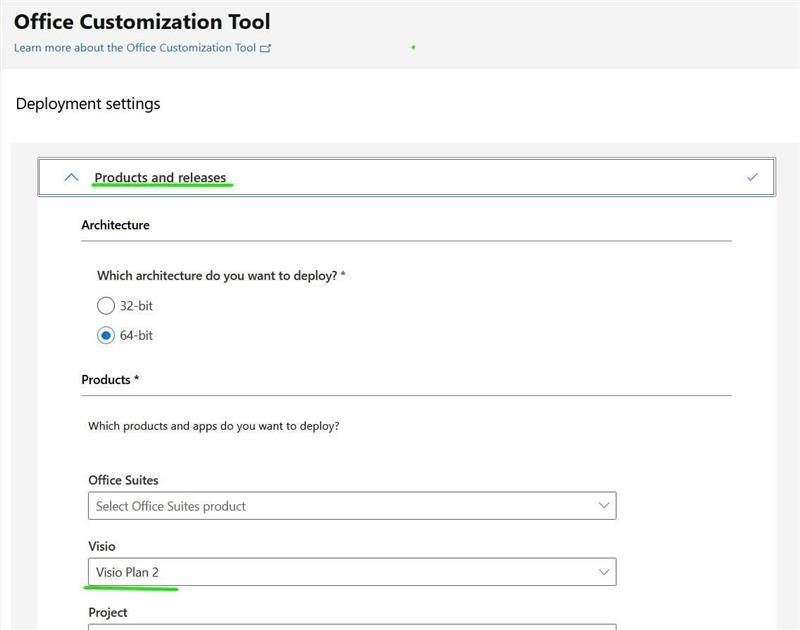Open the Visio Plan 2 dropdown

352,572
